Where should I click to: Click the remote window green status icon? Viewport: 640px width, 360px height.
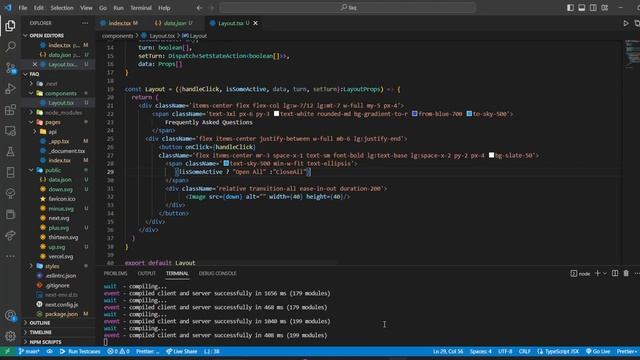pyautogui.click(x=7, y=351)
